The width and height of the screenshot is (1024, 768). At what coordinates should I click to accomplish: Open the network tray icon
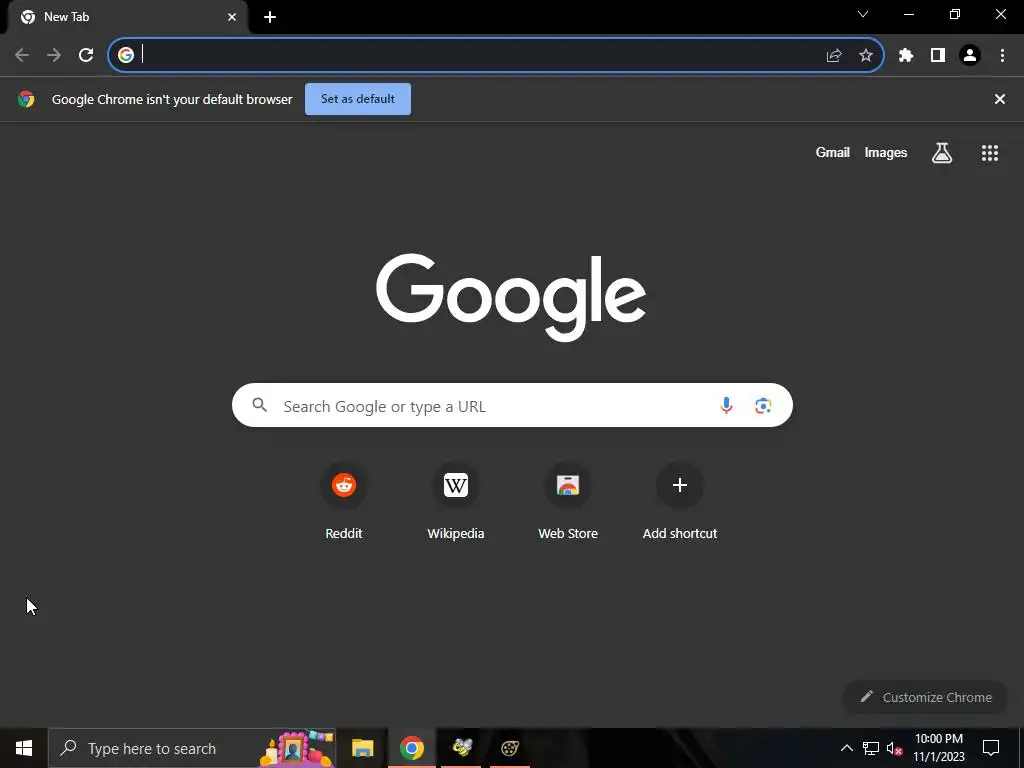pyautogui.click(x=871, y=748)
